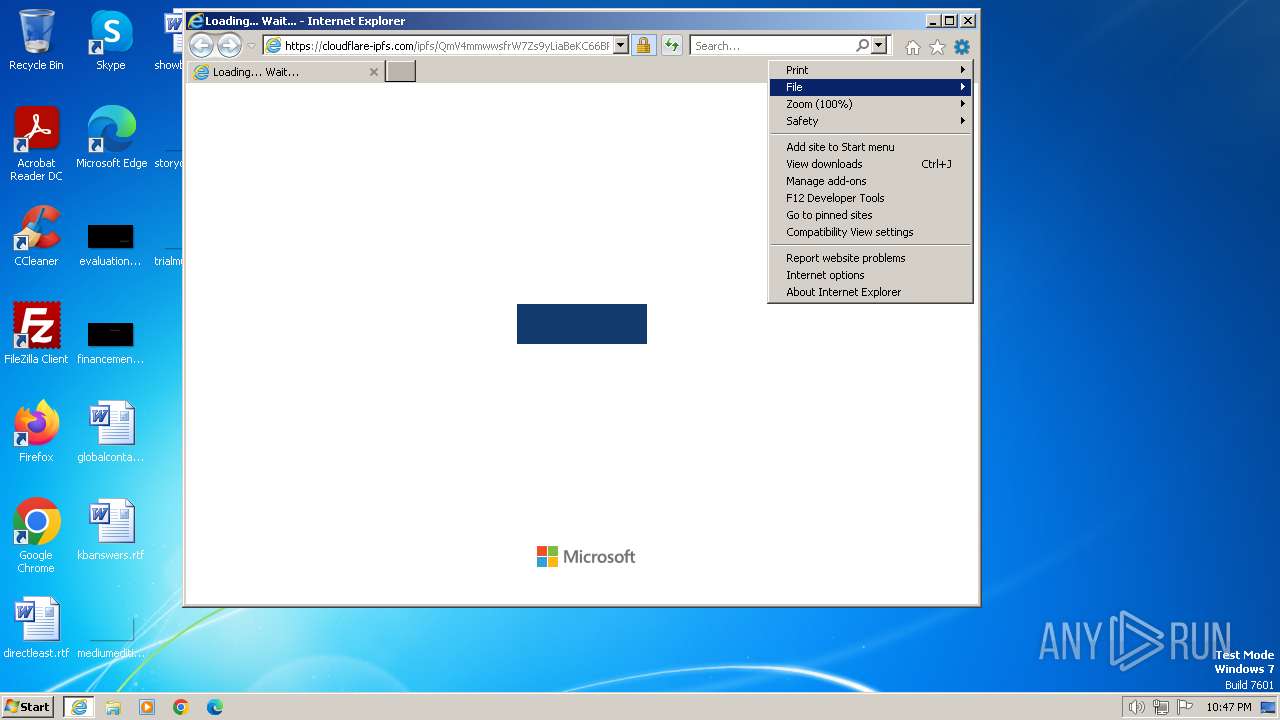Screen dimensions: 1280x720
Task: Close the 'Loading... Wait...' tab
Action: pos(374,72)
